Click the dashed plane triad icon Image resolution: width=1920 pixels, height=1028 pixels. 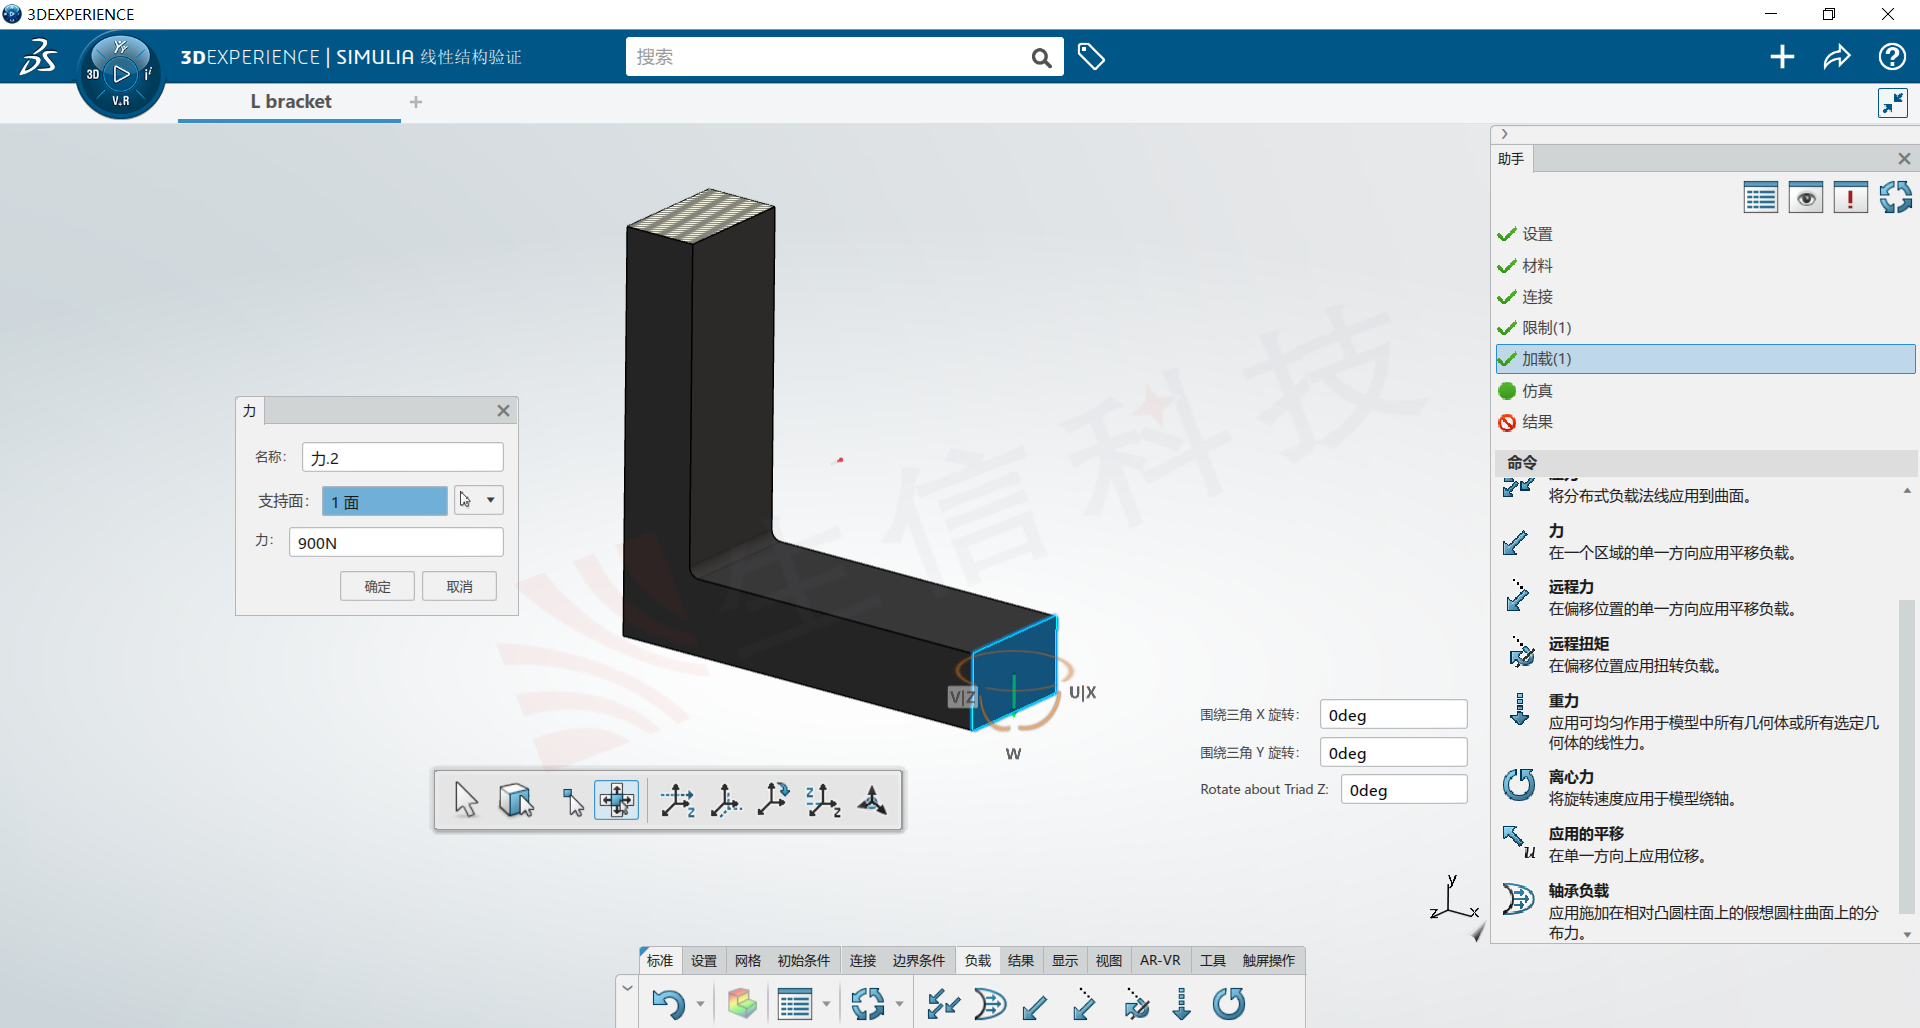(726, 800)
